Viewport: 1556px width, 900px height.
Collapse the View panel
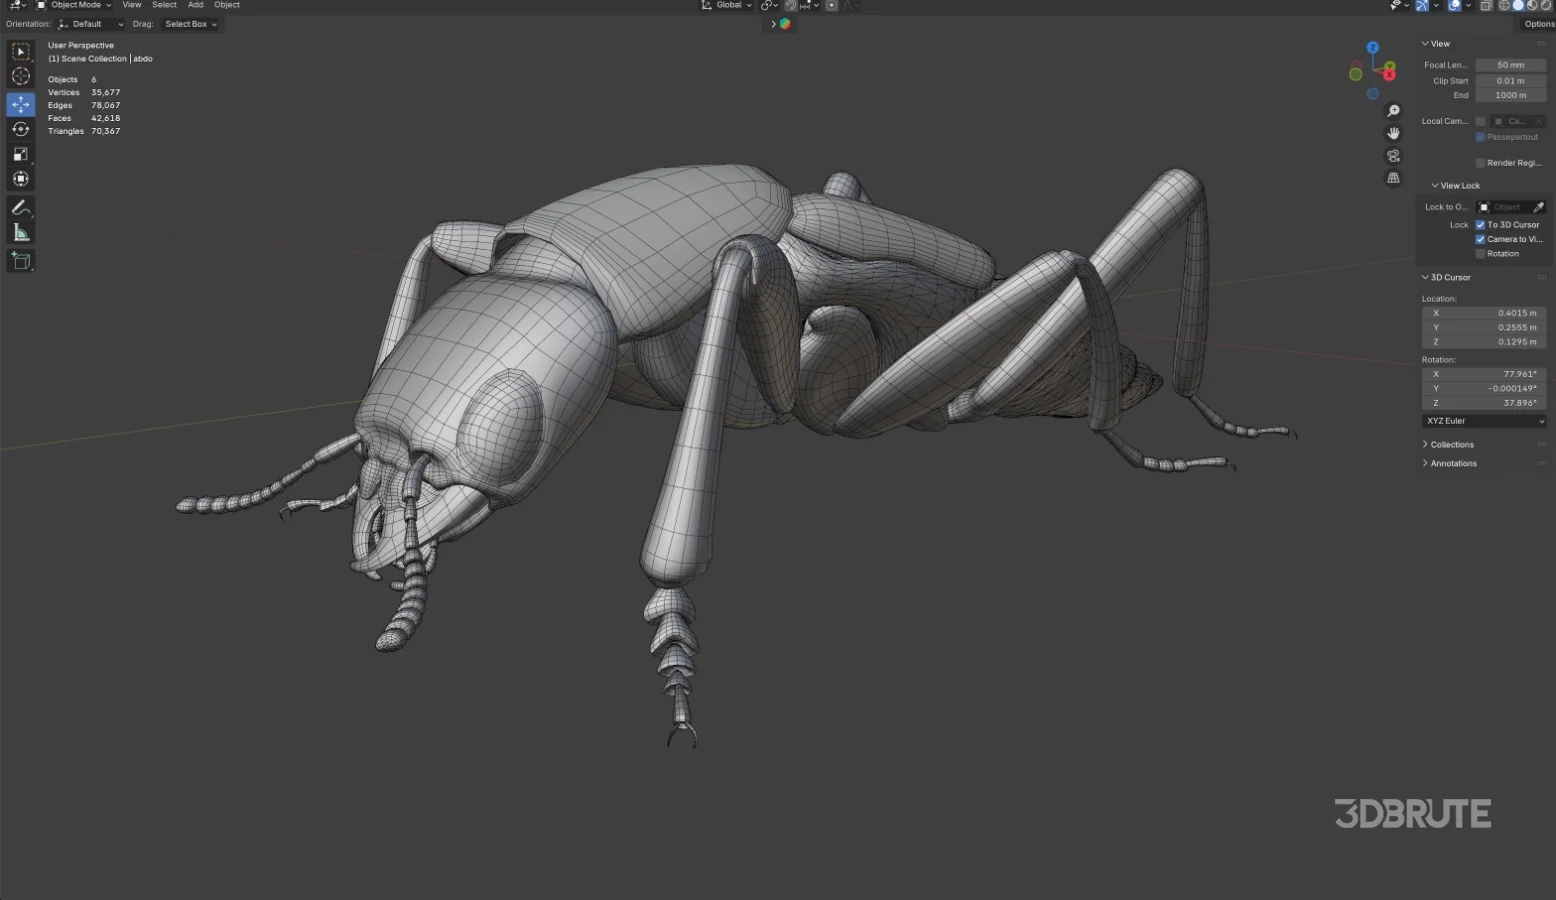point(1436,44)
